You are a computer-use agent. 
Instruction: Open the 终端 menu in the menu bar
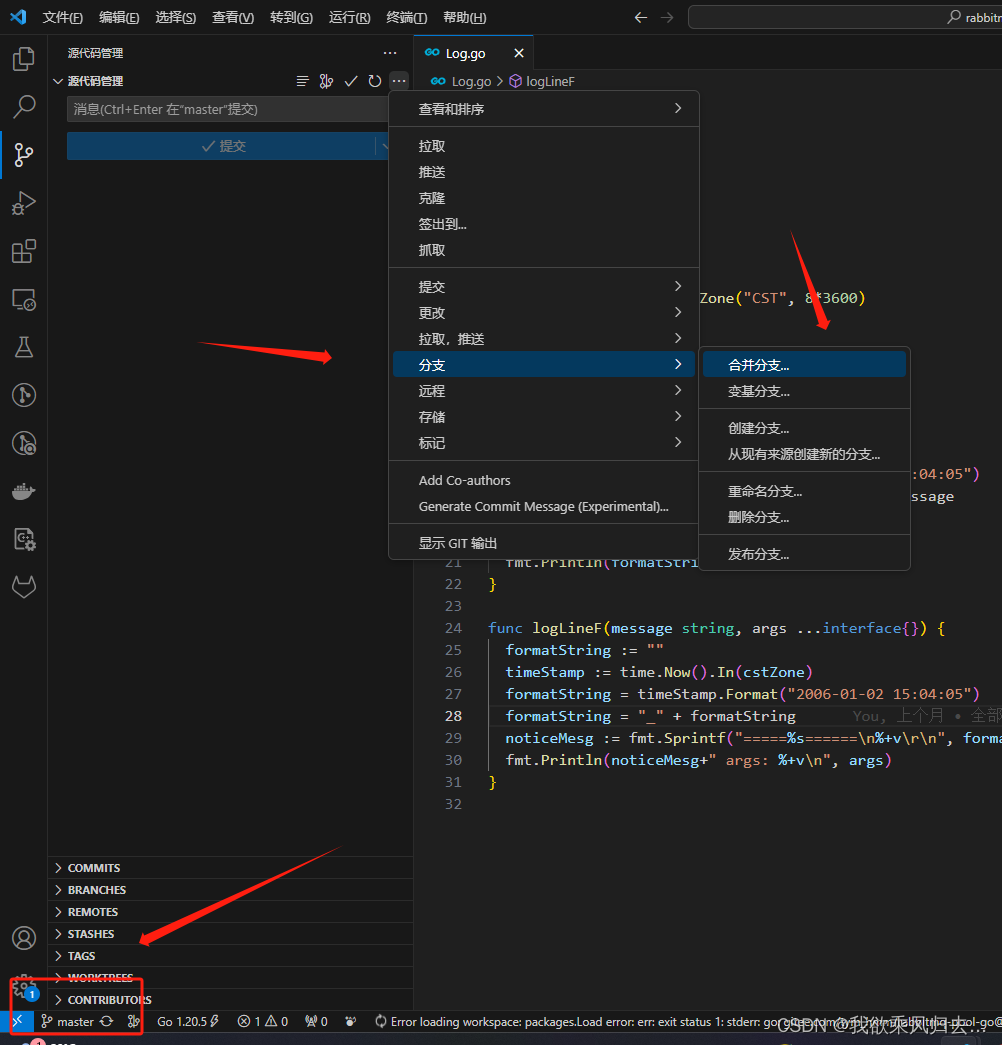pyautogui.click(x=407, y=17)
